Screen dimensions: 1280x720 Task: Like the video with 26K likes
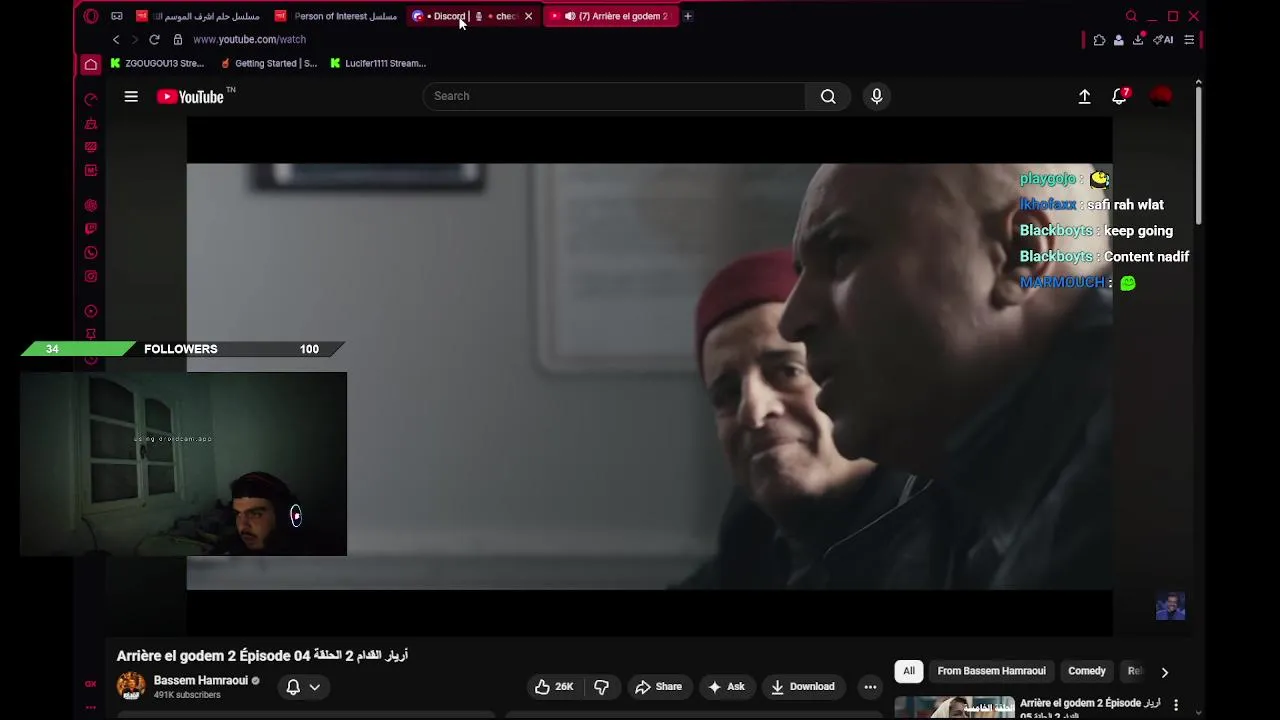(x=553, y=687)
